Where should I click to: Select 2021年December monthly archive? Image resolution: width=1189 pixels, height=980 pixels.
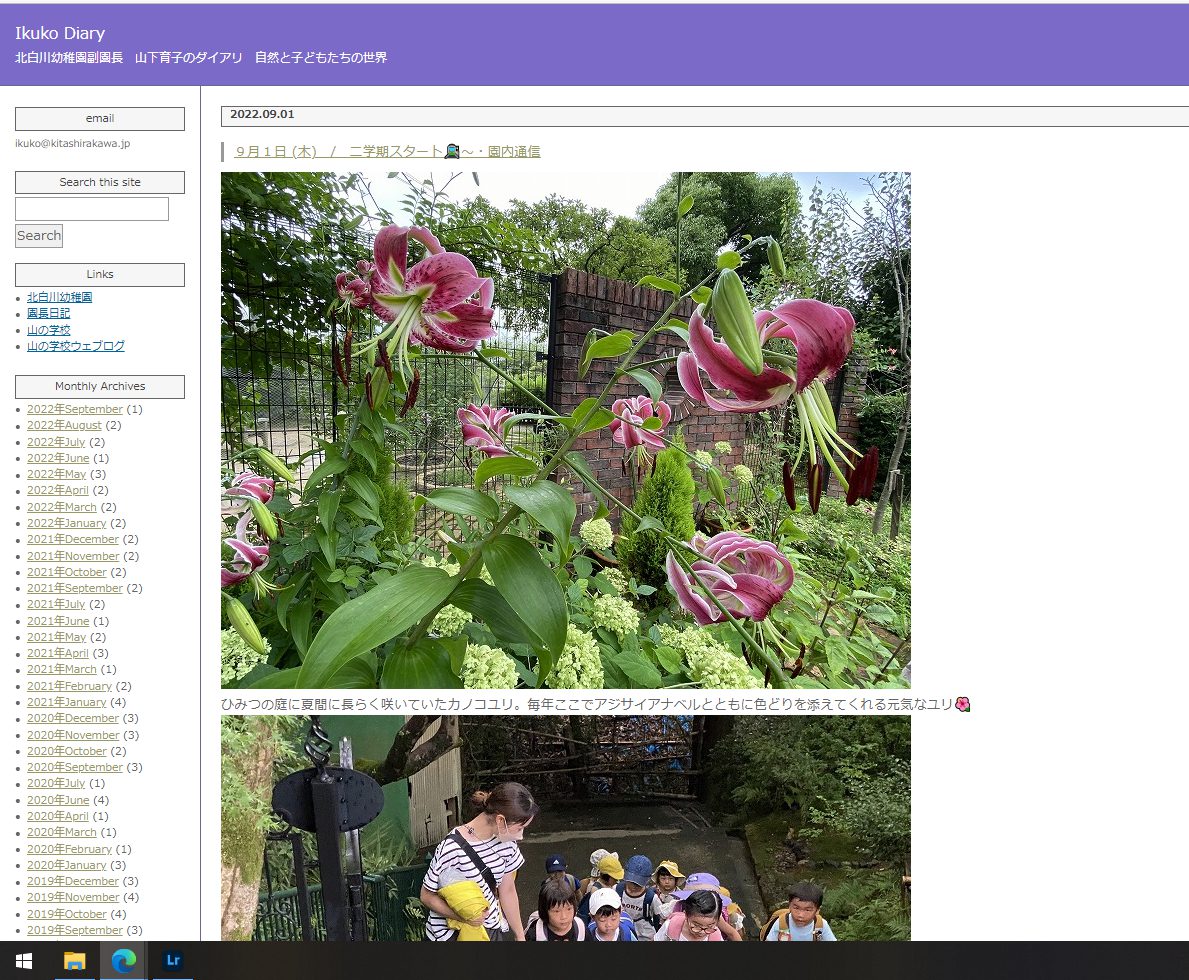click(72, 540)
